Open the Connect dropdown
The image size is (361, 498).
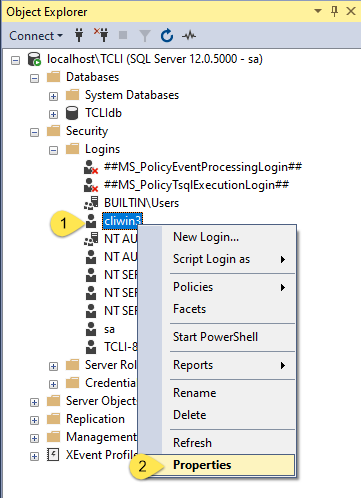click(36, 36)
